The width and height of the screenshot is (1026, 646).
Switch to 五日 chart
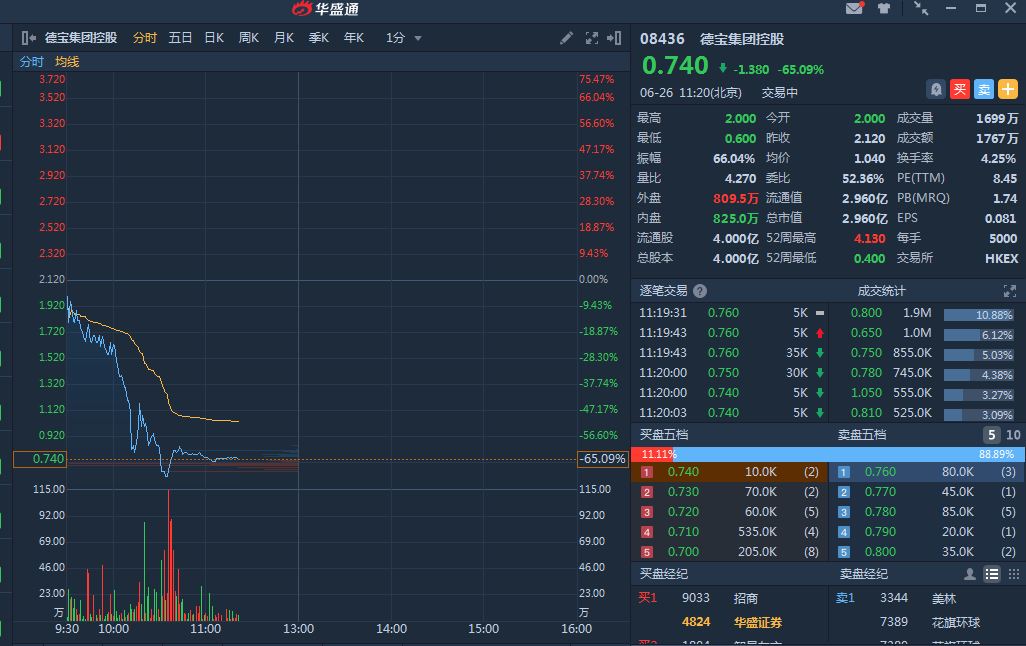point(180,38)
